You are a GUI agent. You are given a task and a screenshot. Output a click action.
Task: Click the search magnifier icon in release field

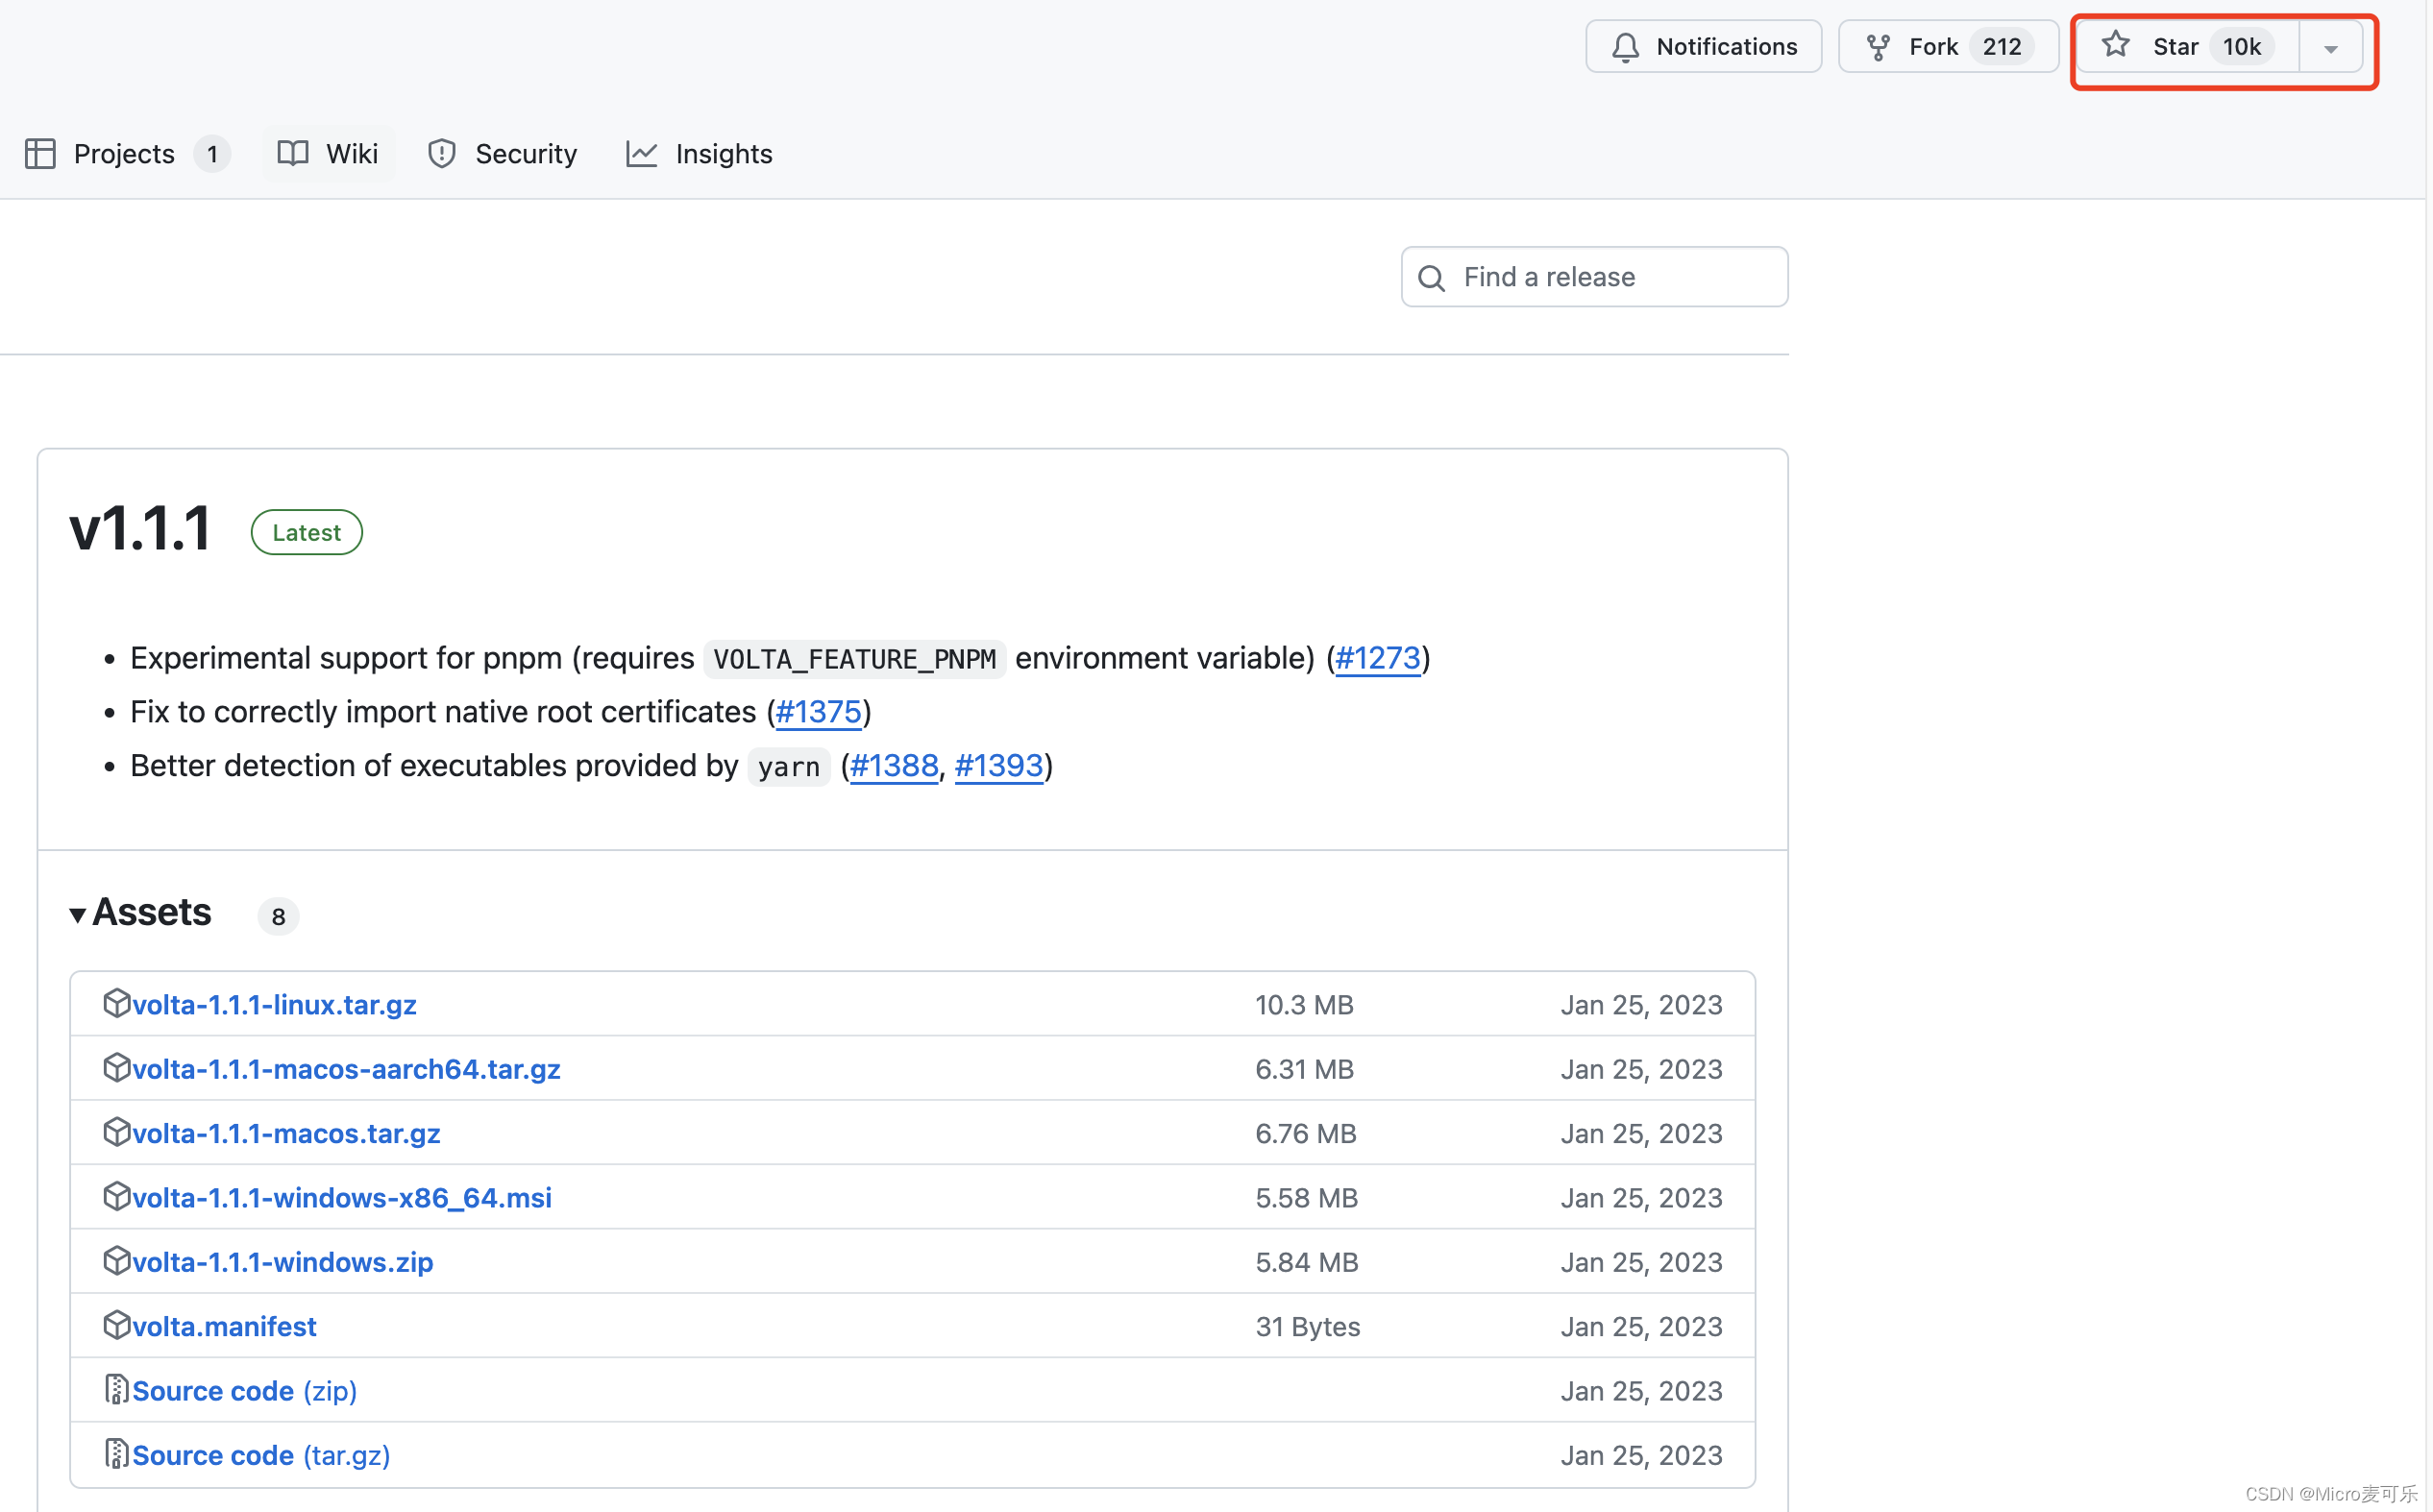pos(1431,278)
